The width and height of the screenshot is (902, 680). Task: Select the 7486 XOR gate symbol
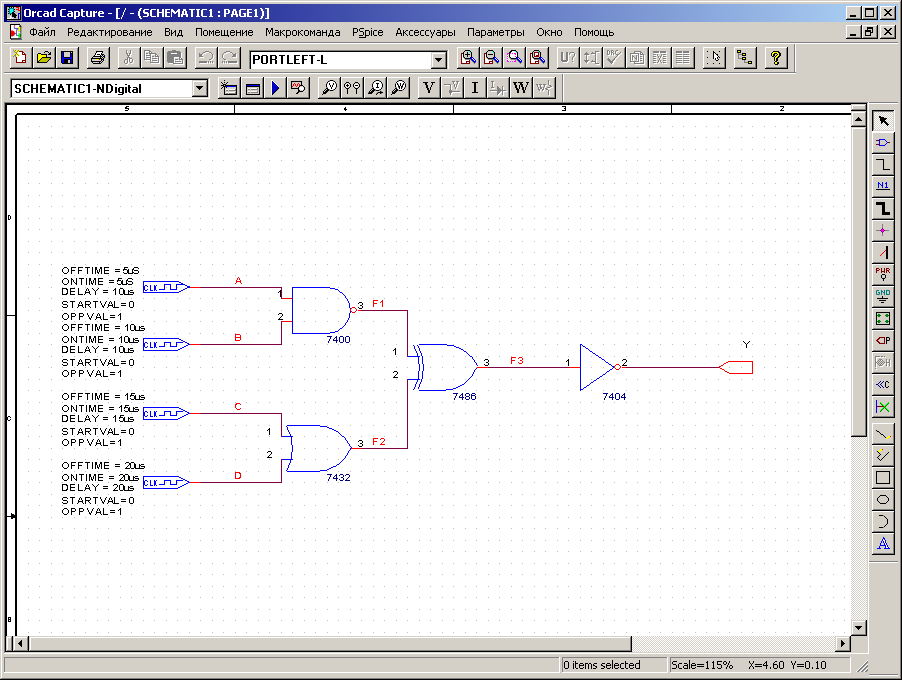pyautogui.click(x=446, y=368)
